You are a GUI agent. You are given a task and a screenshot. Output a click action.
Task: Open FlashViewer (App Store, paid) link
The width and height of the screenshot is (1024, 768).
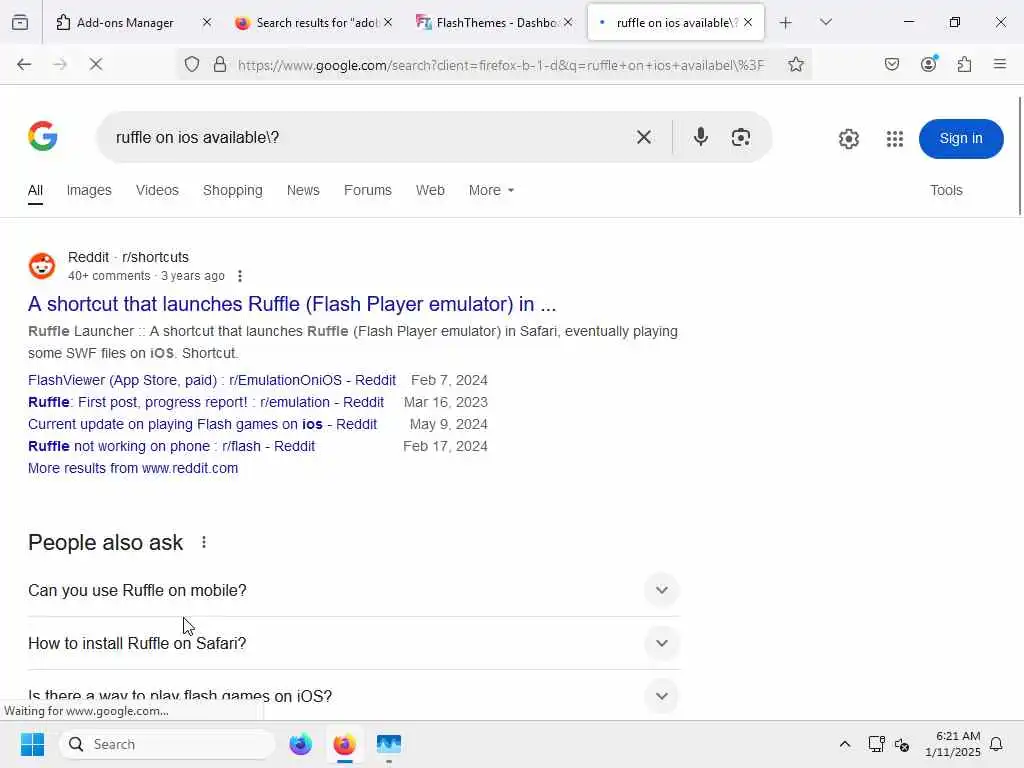pyautogui.click(x=212, y=380)
